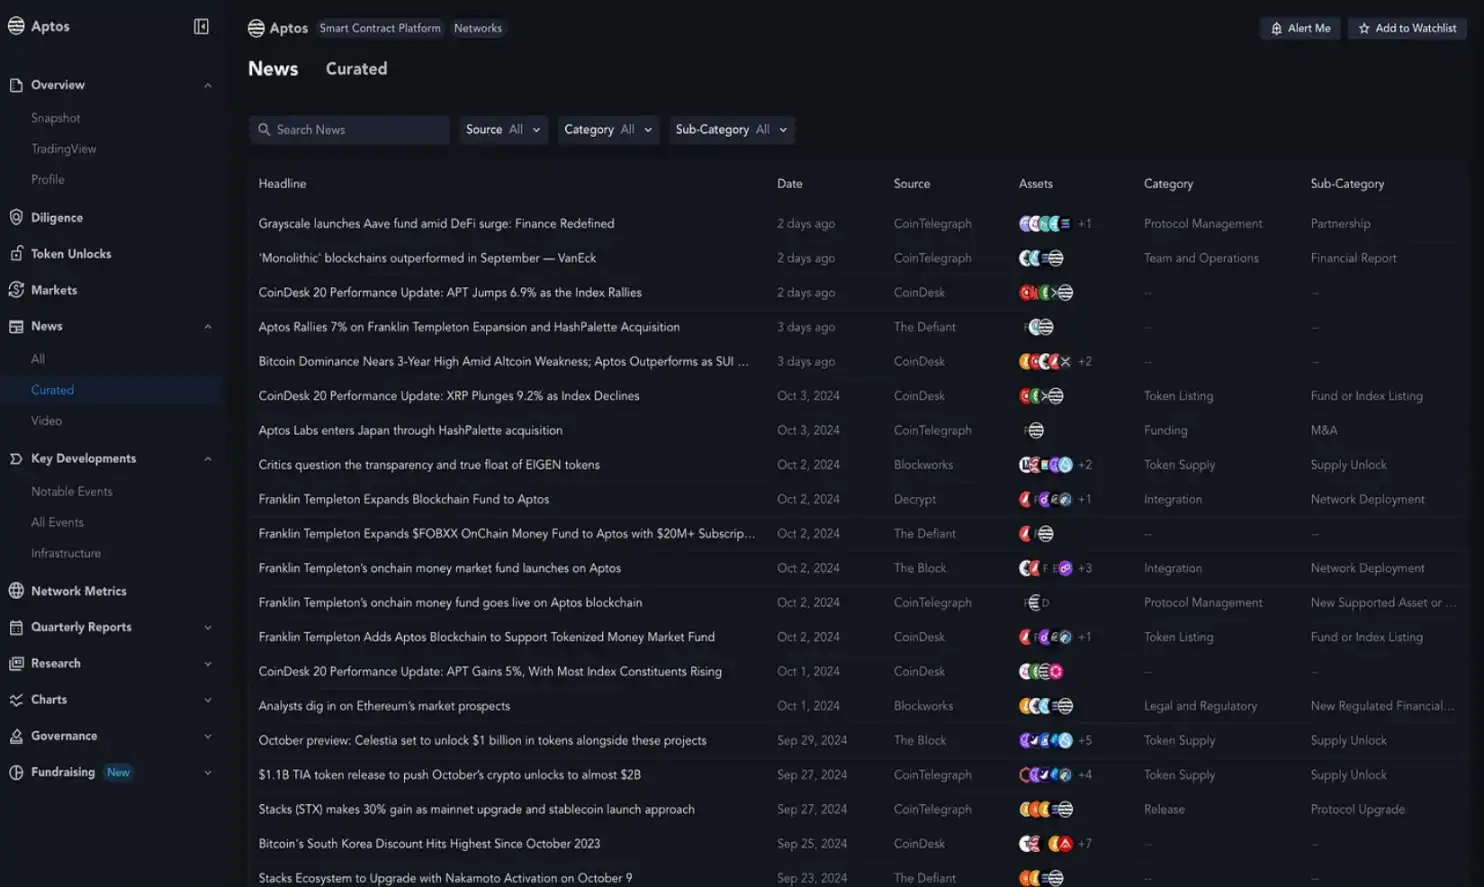This screenshot has width=1484, height=887.
Task: Click the Aptos logo at top left
Action: pyautogui.click(x=16, y=26)
